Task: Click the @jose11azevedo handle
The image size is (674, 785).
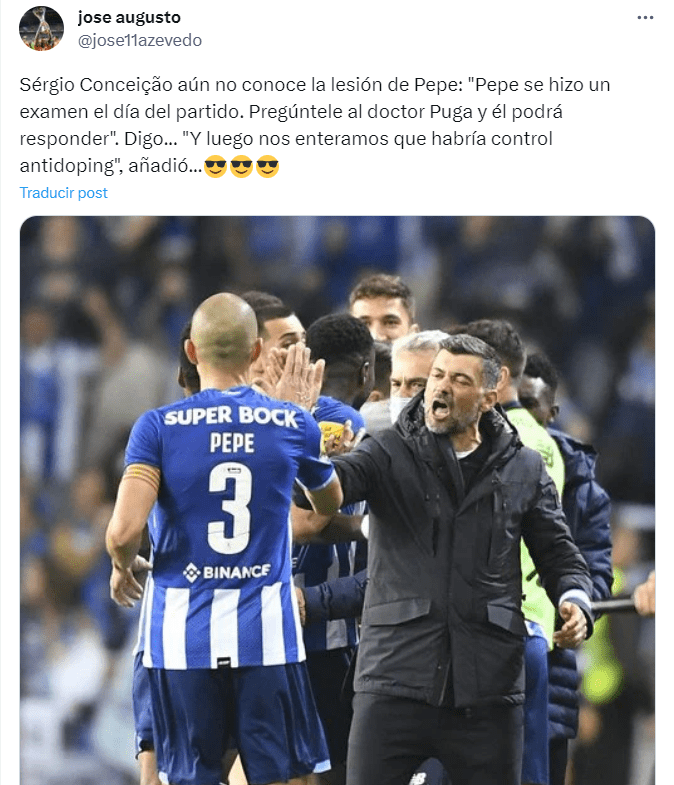Action: (x=140, y=40)
